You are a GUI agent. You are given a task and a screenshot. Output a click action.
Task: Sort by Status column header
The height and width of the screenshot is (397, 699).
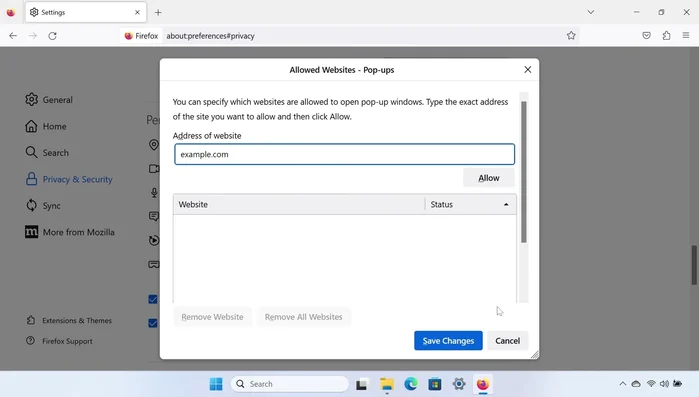(x=471, y=204)
